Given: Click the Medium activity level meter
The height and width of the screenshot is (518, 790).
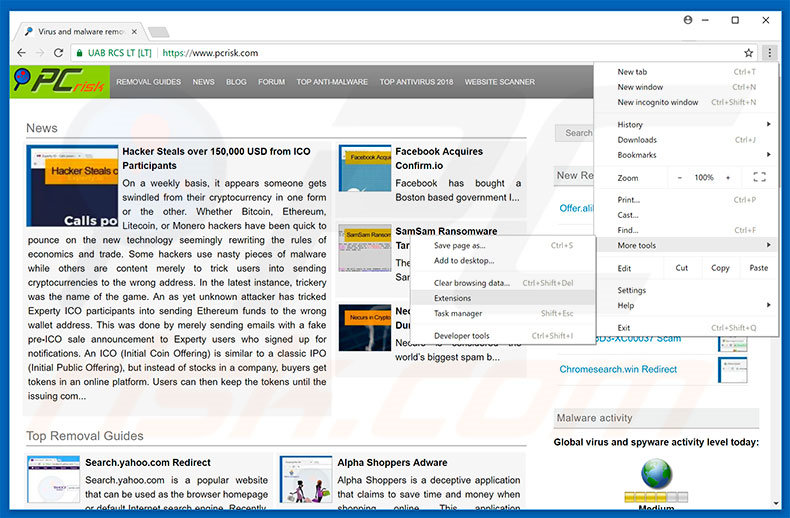Looking at the screenshot, I should 656,498.
